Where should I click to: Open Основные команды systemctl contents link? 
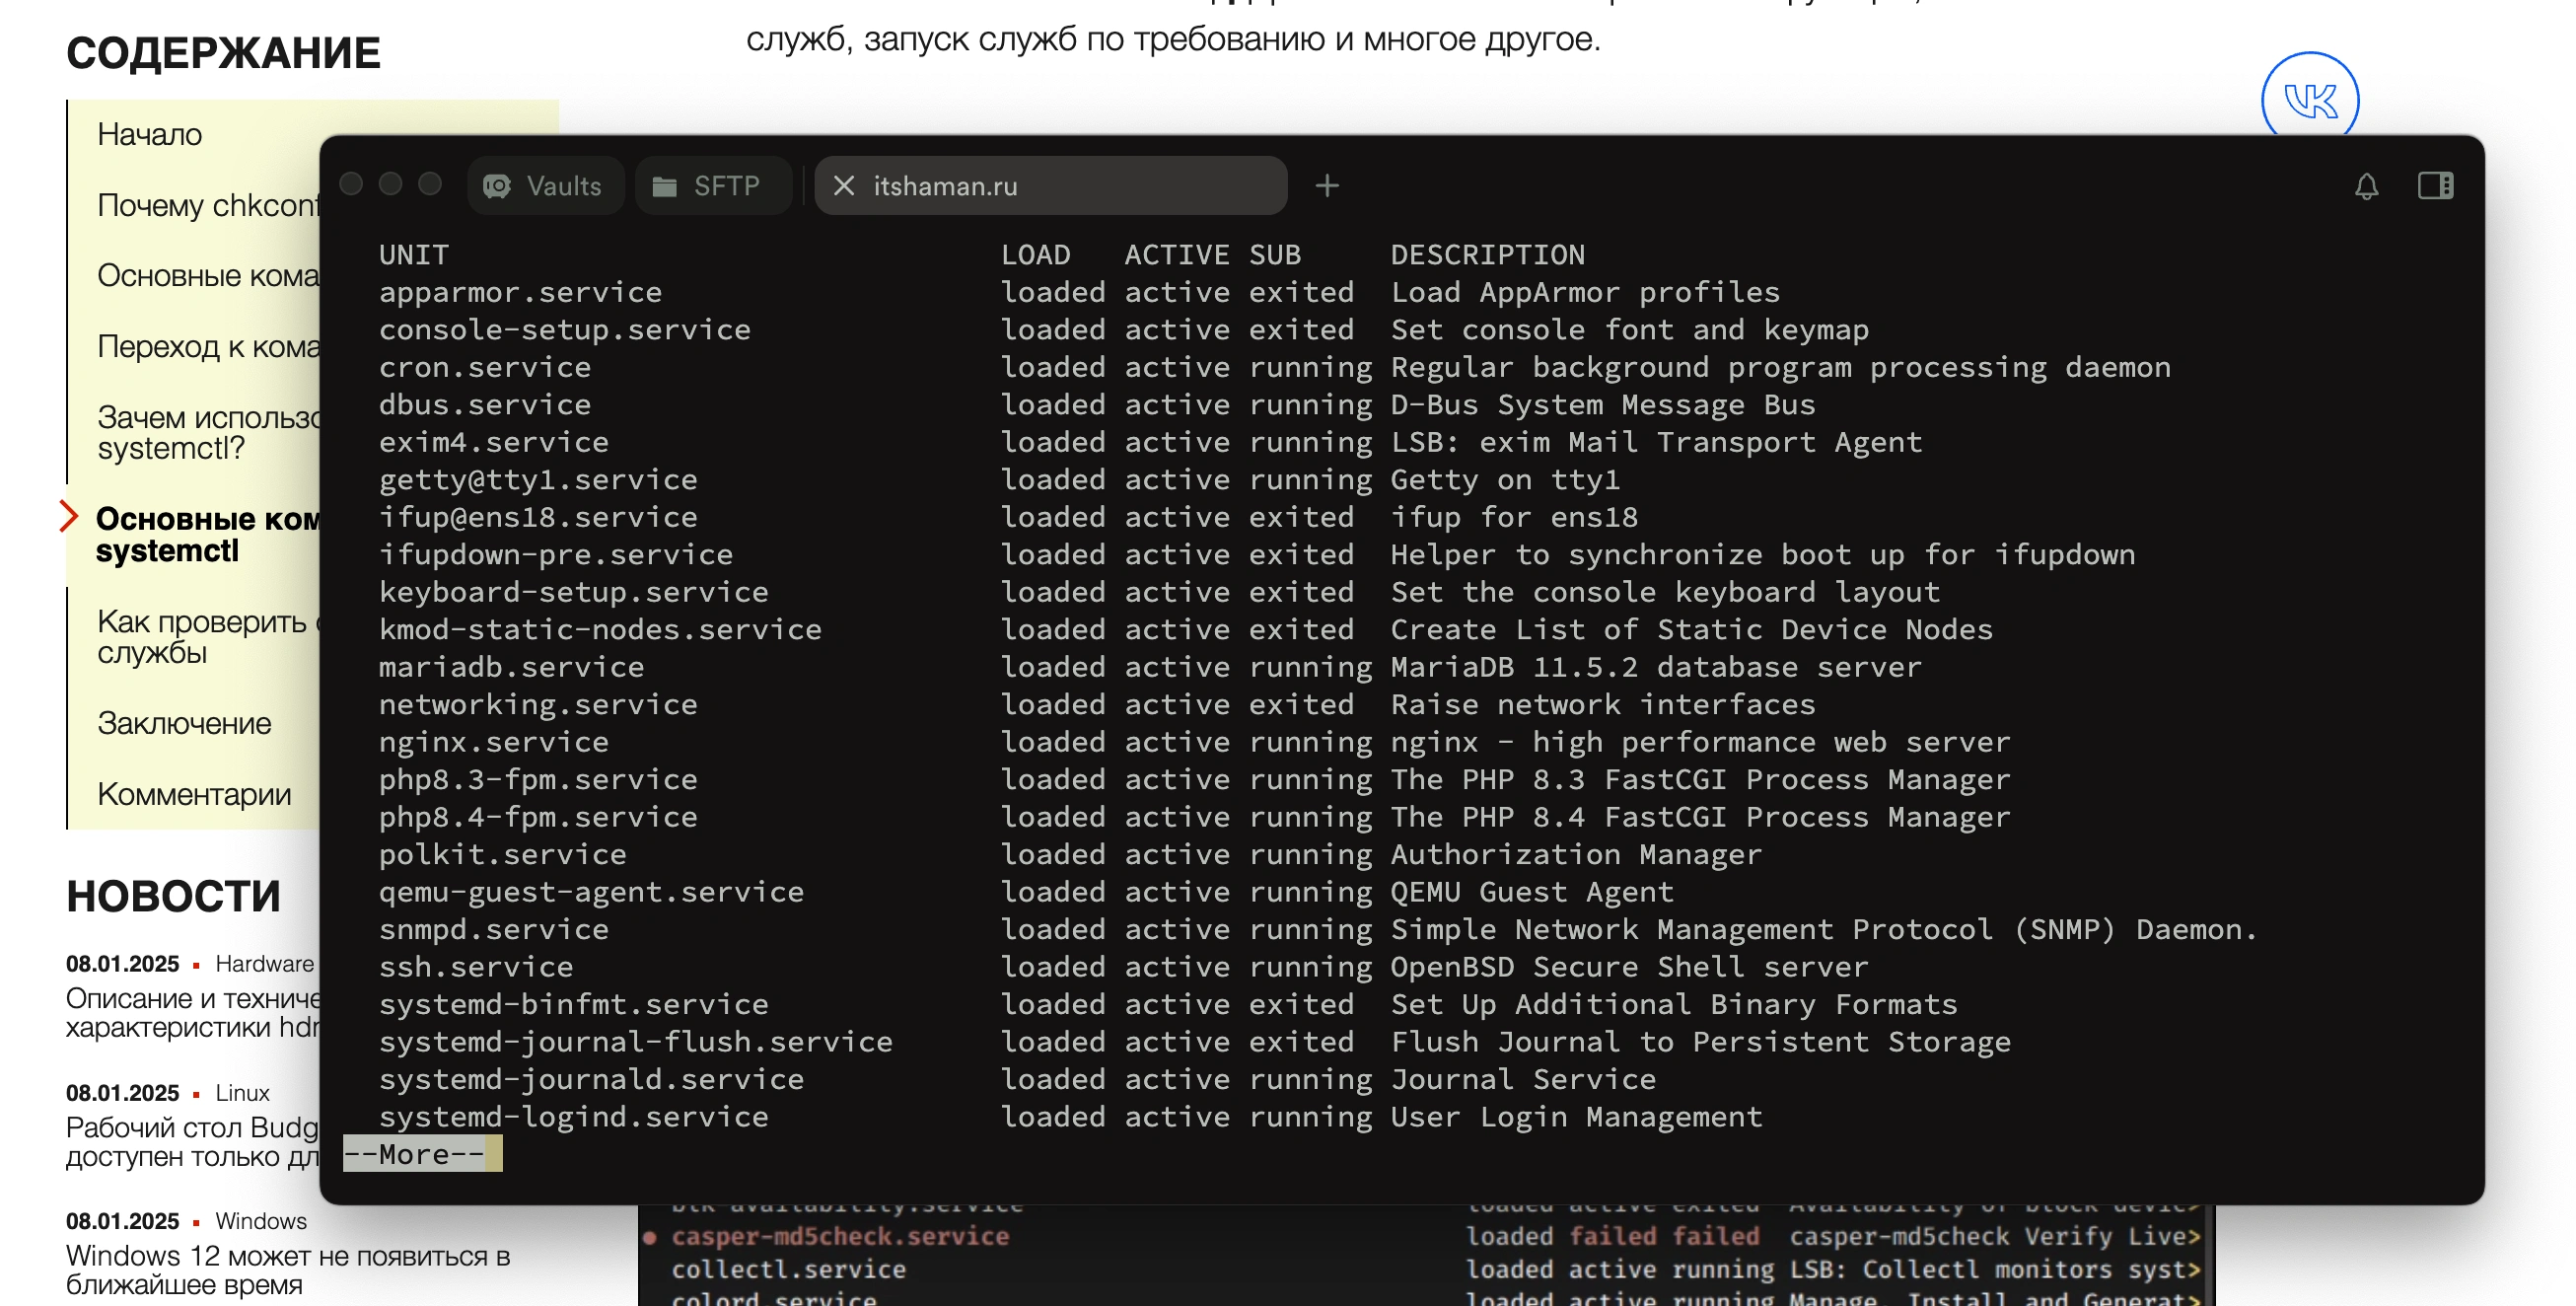tap(208, 535)
